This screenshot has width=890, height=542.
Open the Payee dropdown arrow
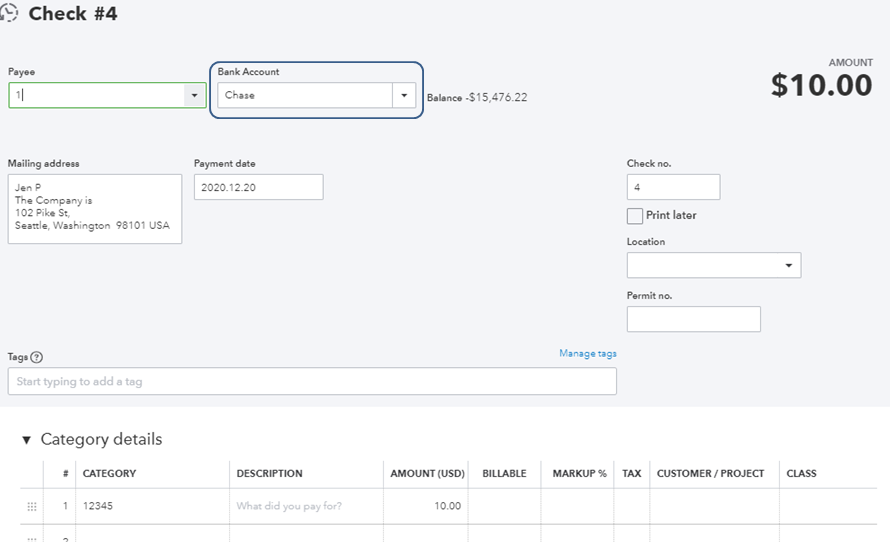pos(193,96)
